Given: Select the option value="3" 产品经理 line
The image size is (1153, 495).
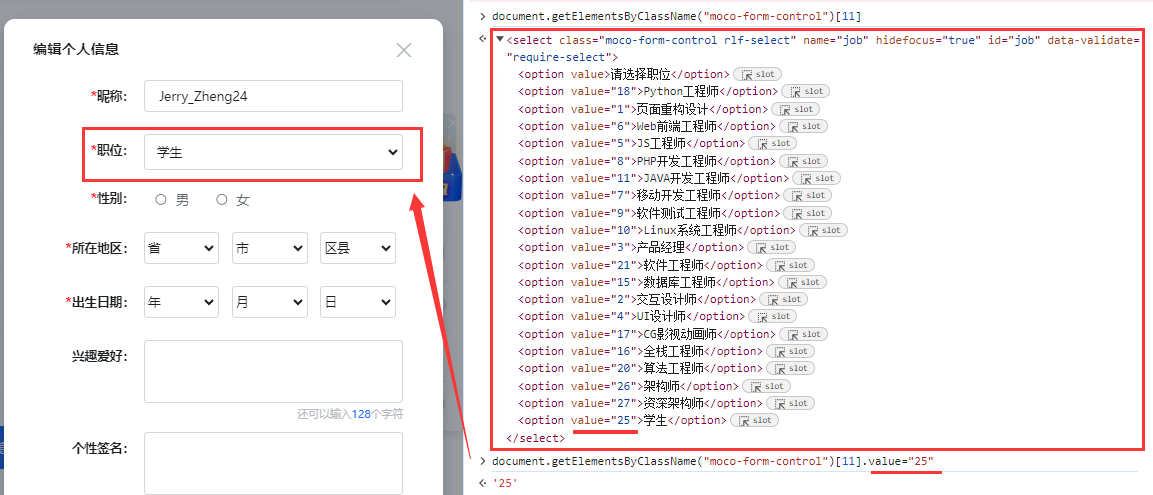Looking at the screenshot, I should click(631, 248).
